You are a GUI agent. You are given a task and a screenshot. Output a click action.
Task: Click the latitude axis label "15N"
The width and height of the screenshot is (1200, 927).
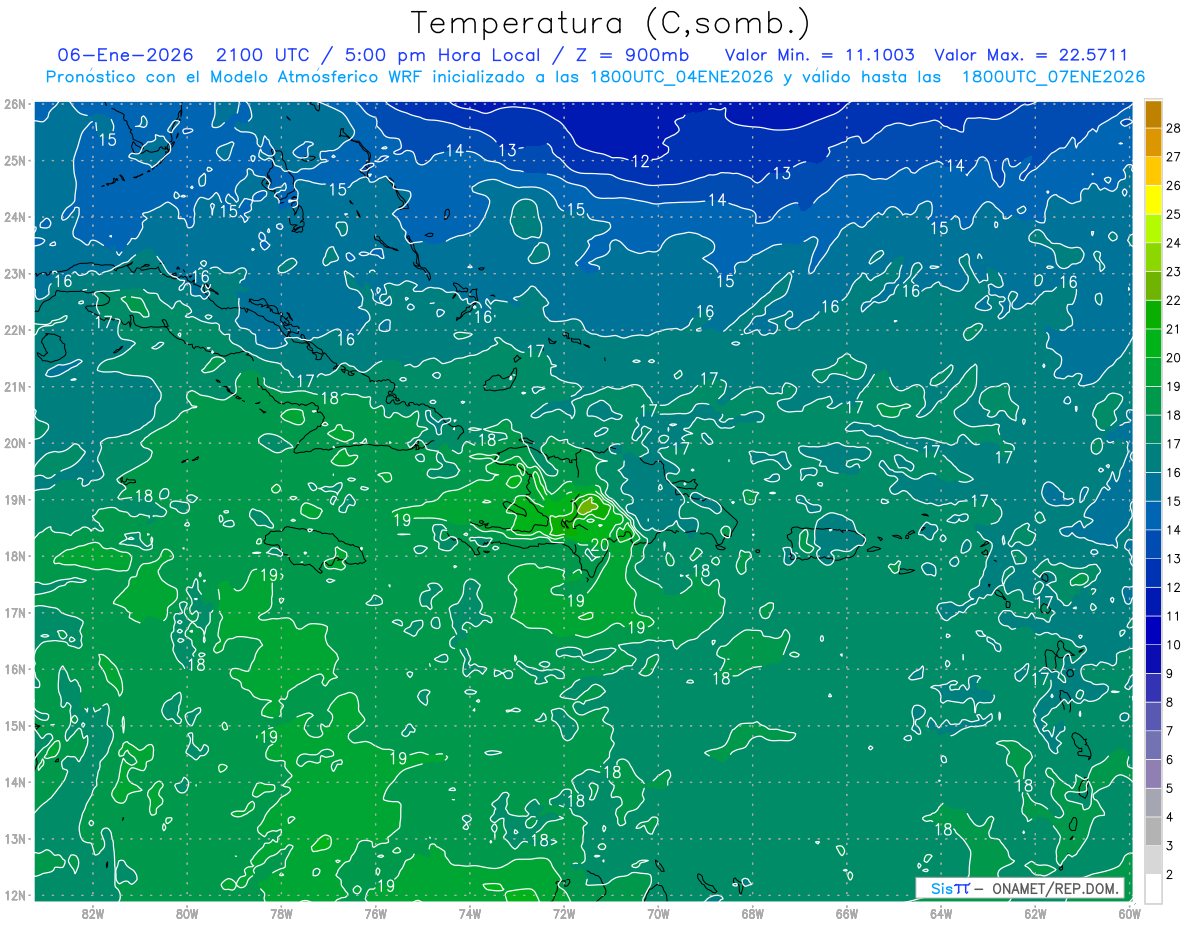14,726
